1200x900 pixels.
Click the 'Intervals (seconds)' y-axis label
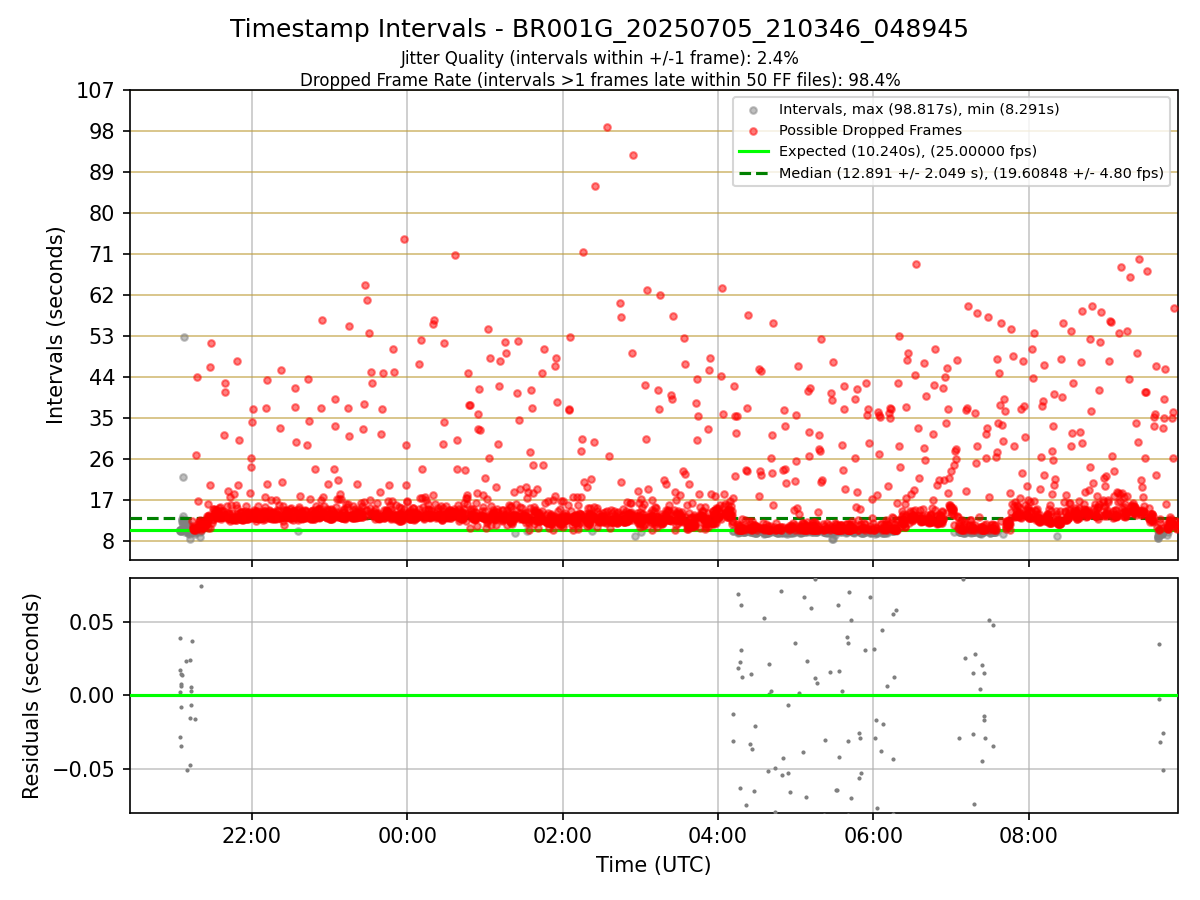[x=56, y=325]
